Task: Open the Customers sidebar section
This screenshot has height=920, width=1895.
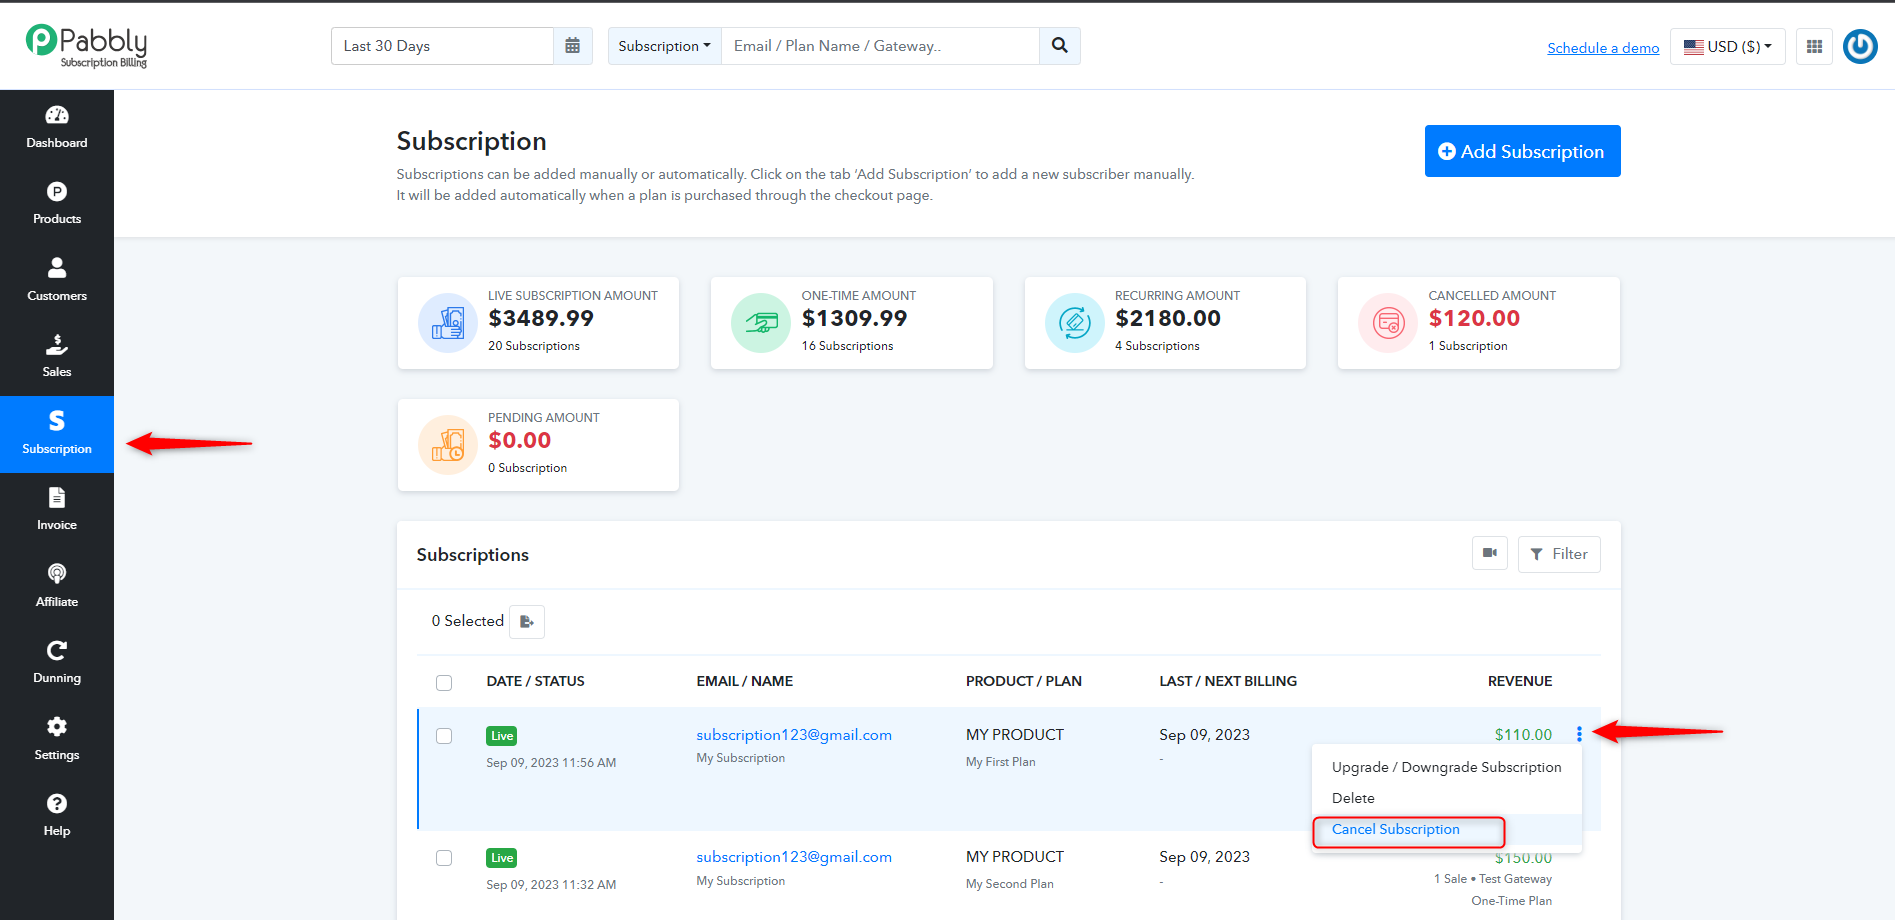Action: coord(57,280)
